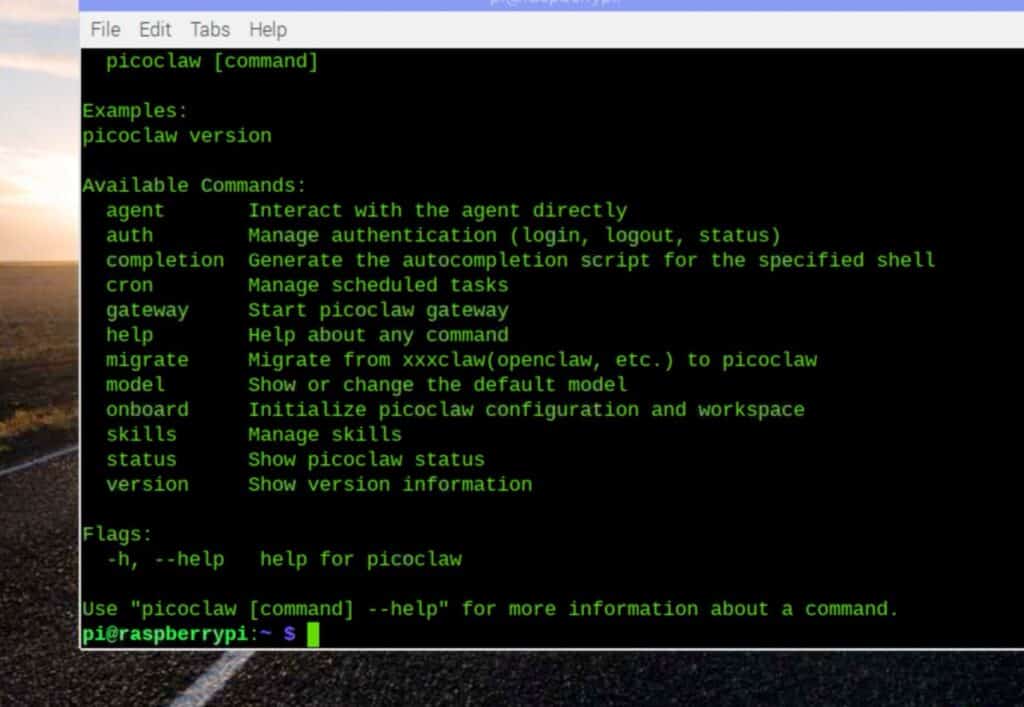Image resolution: width=1024 pixels, height=707 pixels.
Task: Click the terminal title bar
Action: click(550, 4)
